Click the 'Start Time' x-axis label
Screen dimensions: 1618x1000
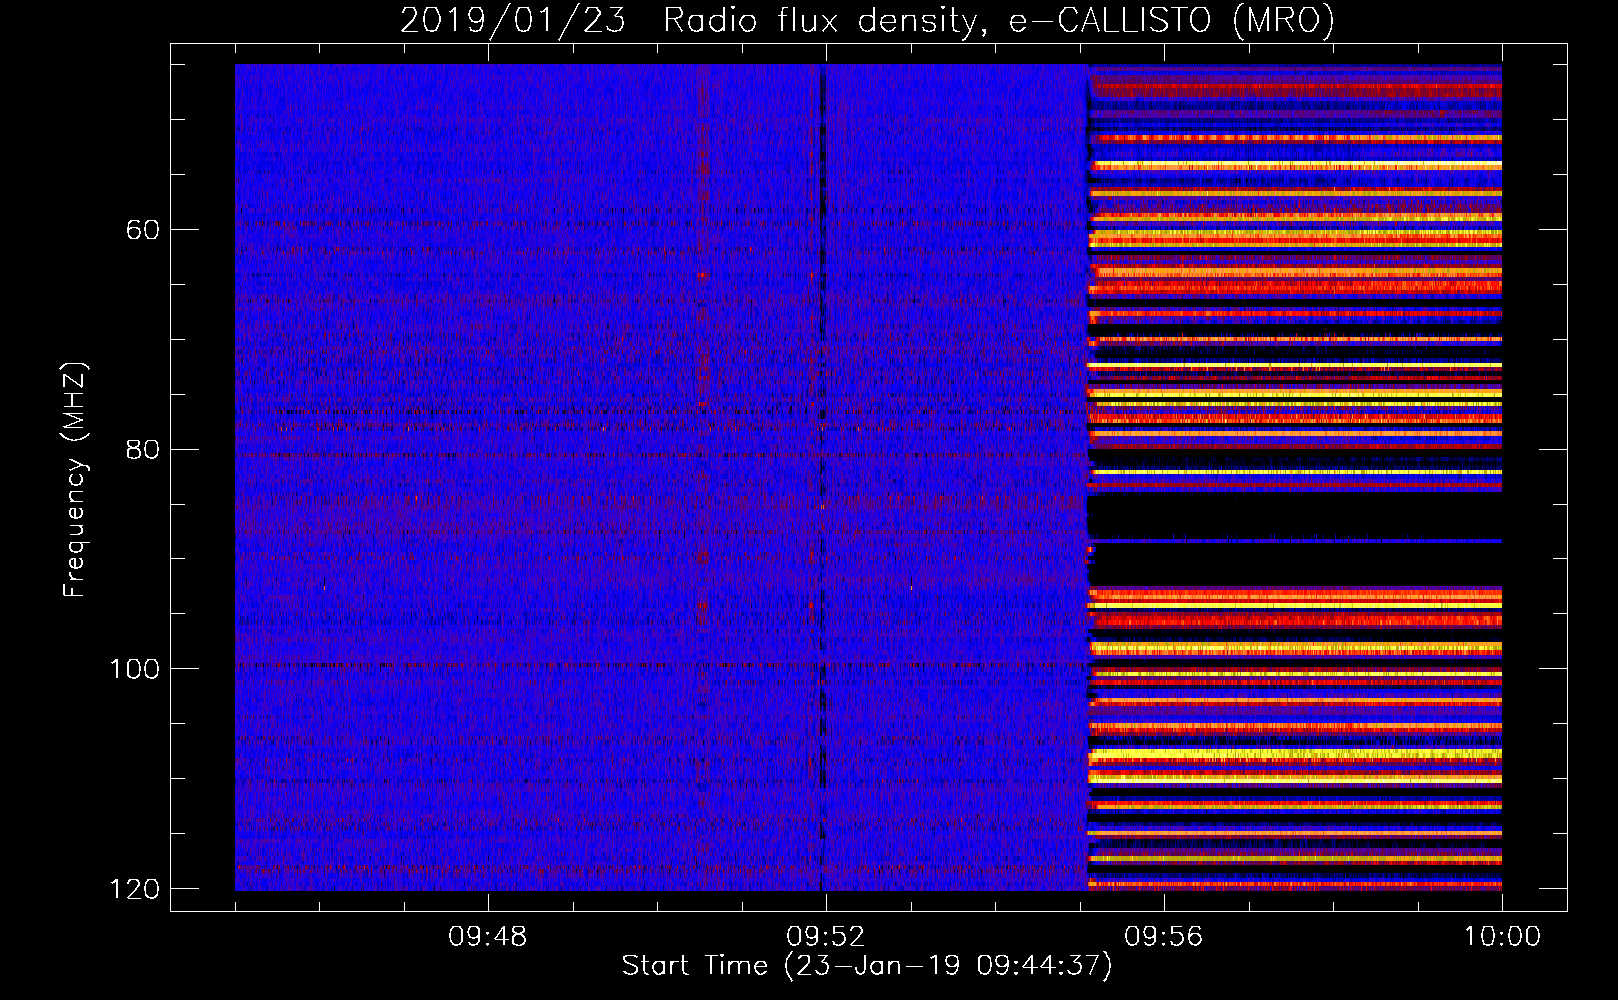point(867,966)
